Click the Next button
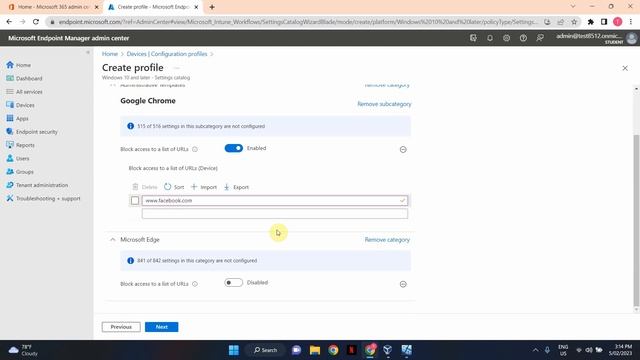Screen dimensions: 640x360 coord(162,327)
